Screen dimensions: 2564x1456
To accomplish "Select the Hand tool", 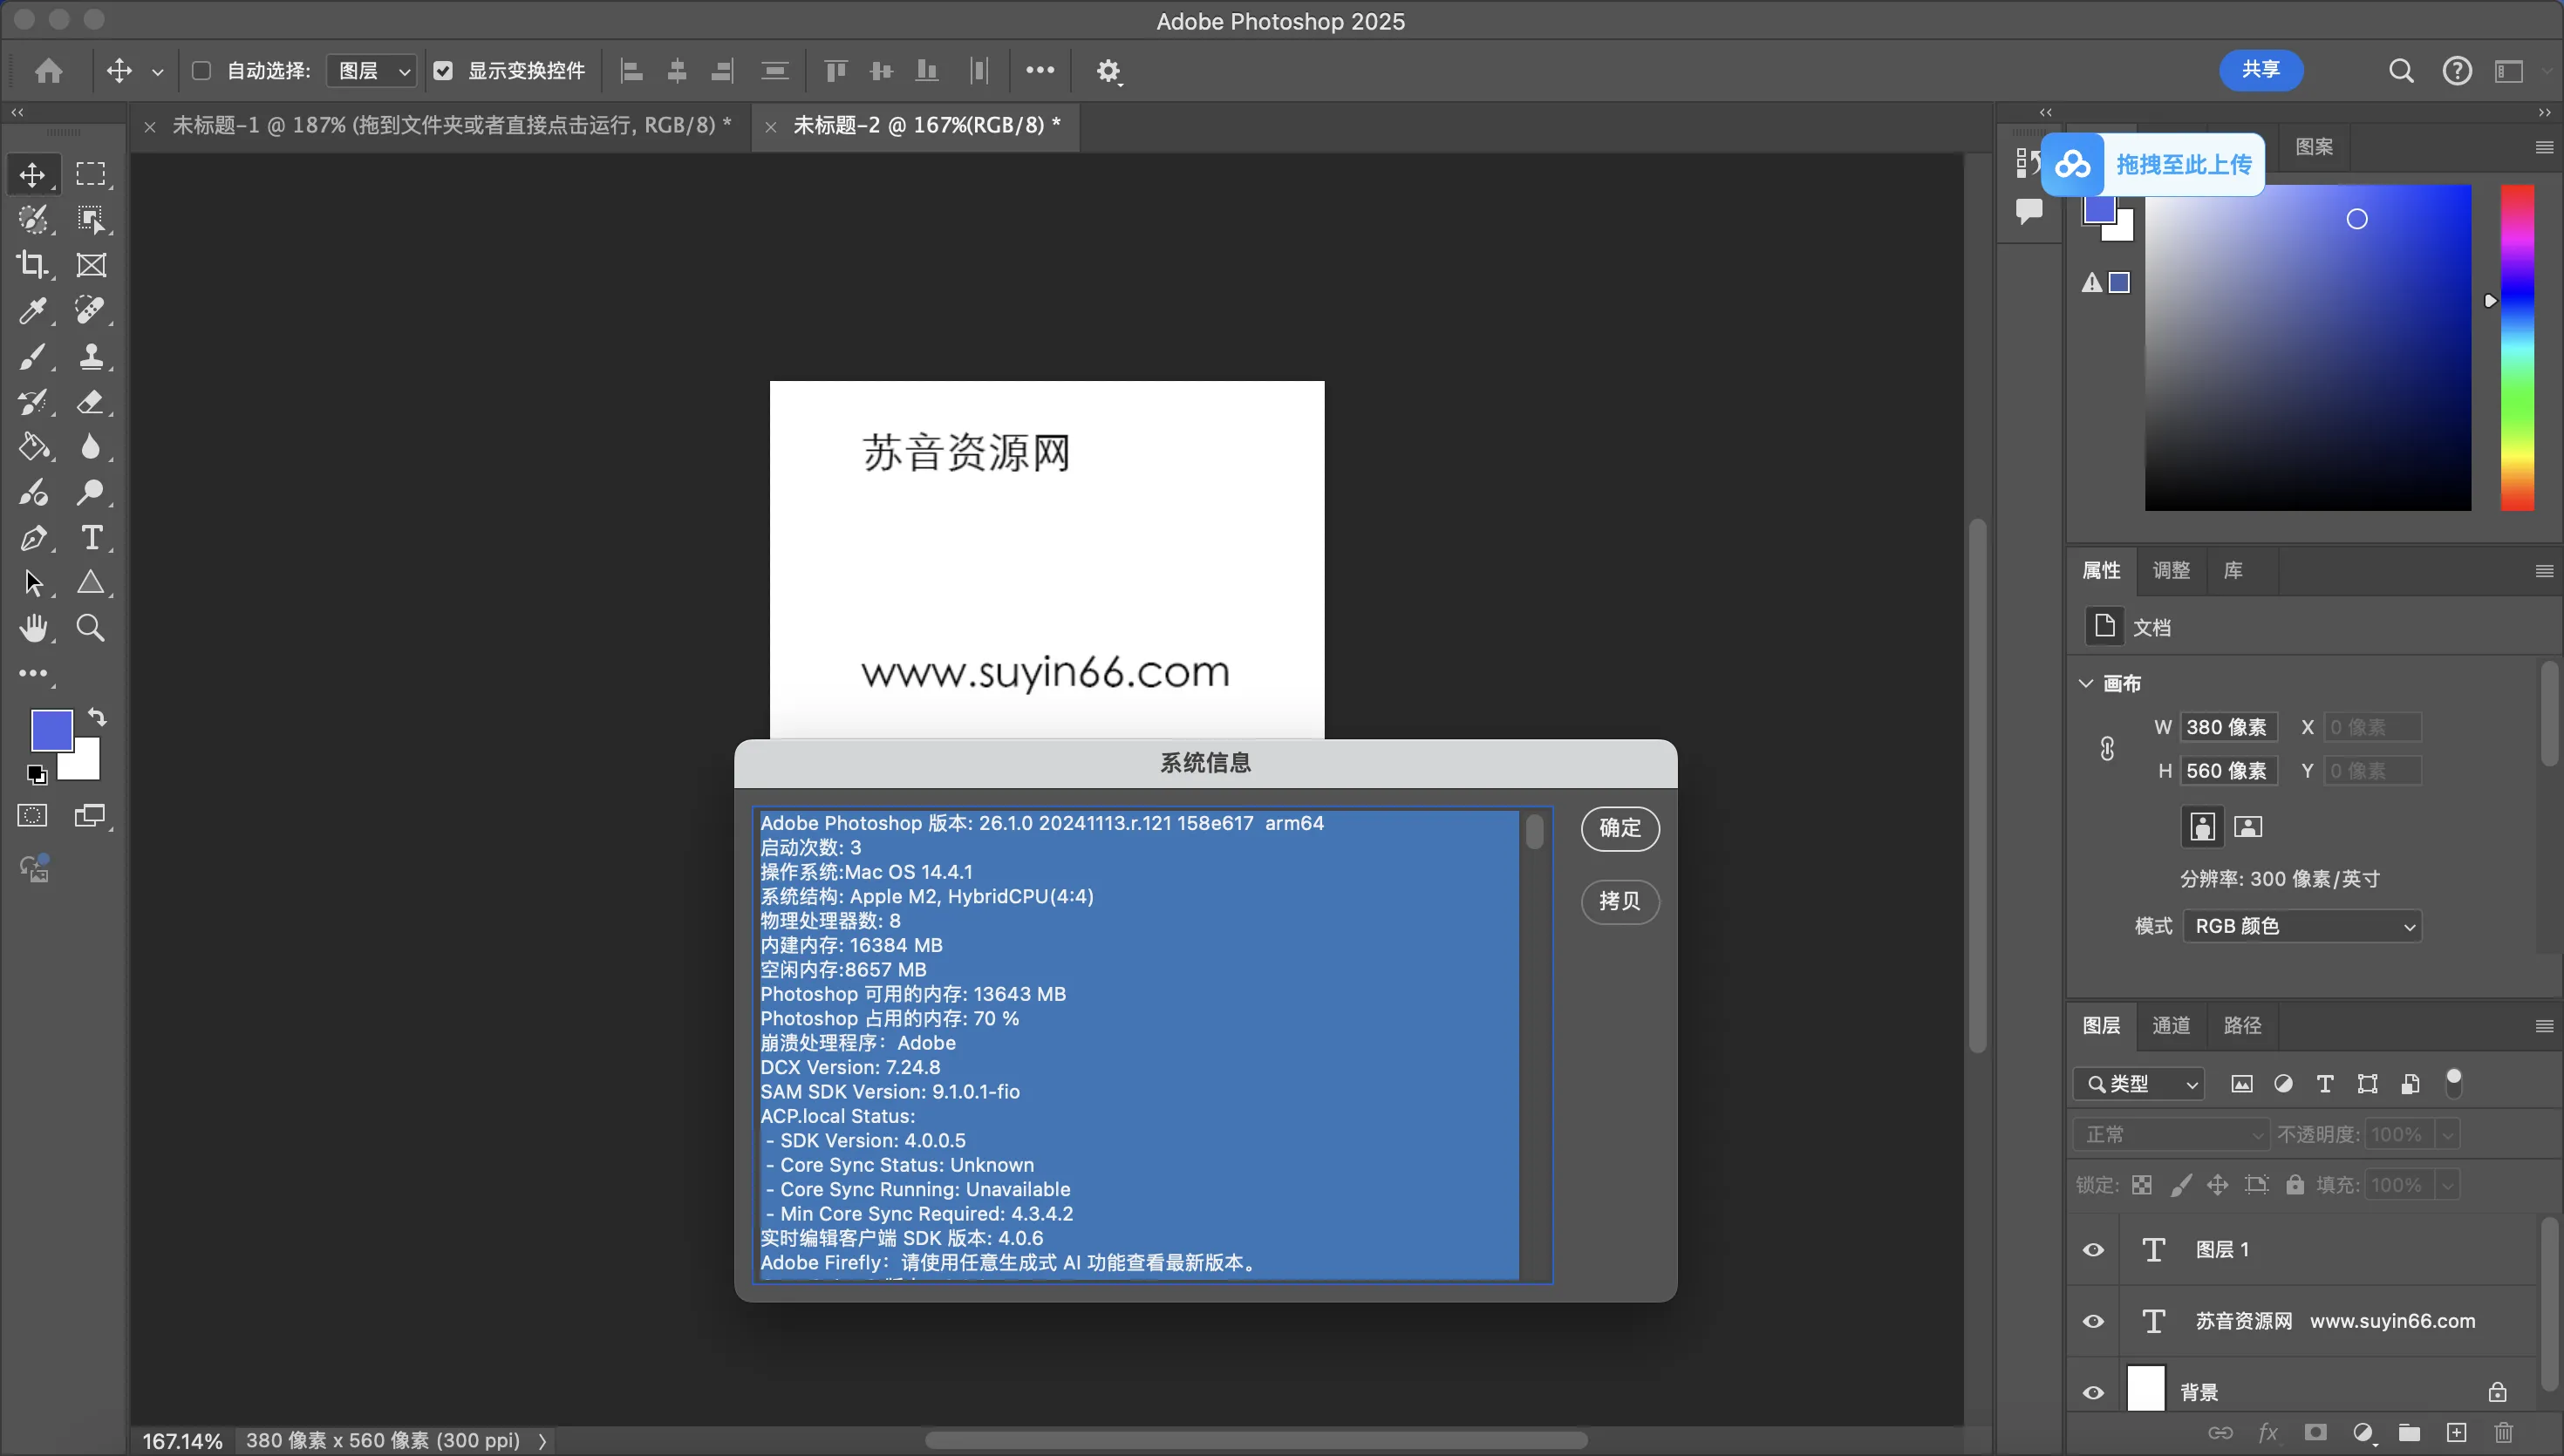I will pos(33,628).
